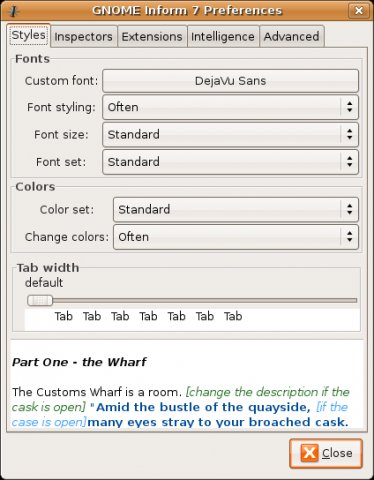Open the Font size dropdown

coord(230,135)
